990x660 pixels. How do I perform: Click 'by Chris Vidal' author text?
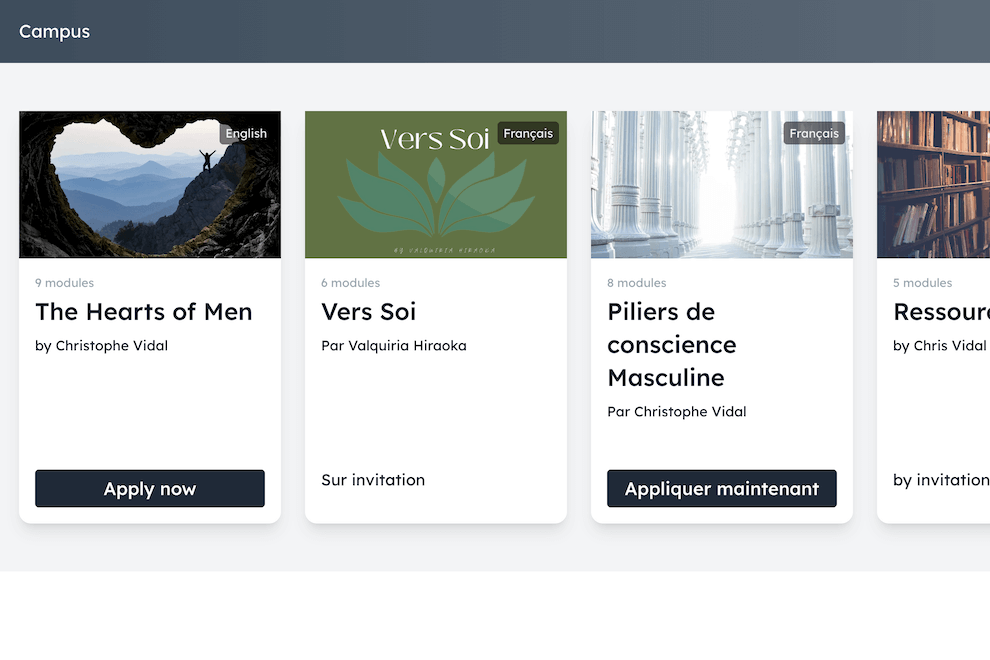[939, 346]
